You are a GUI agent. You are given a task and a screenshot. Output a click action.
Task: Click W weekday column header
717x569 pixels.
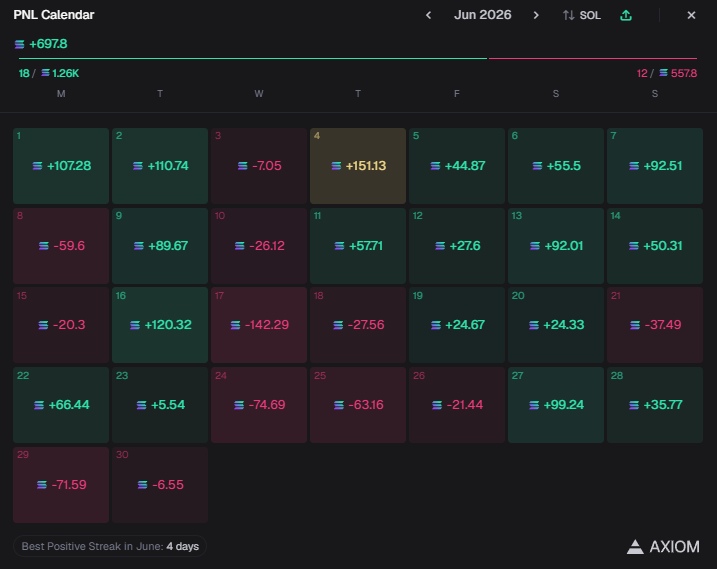coord(259,94)
